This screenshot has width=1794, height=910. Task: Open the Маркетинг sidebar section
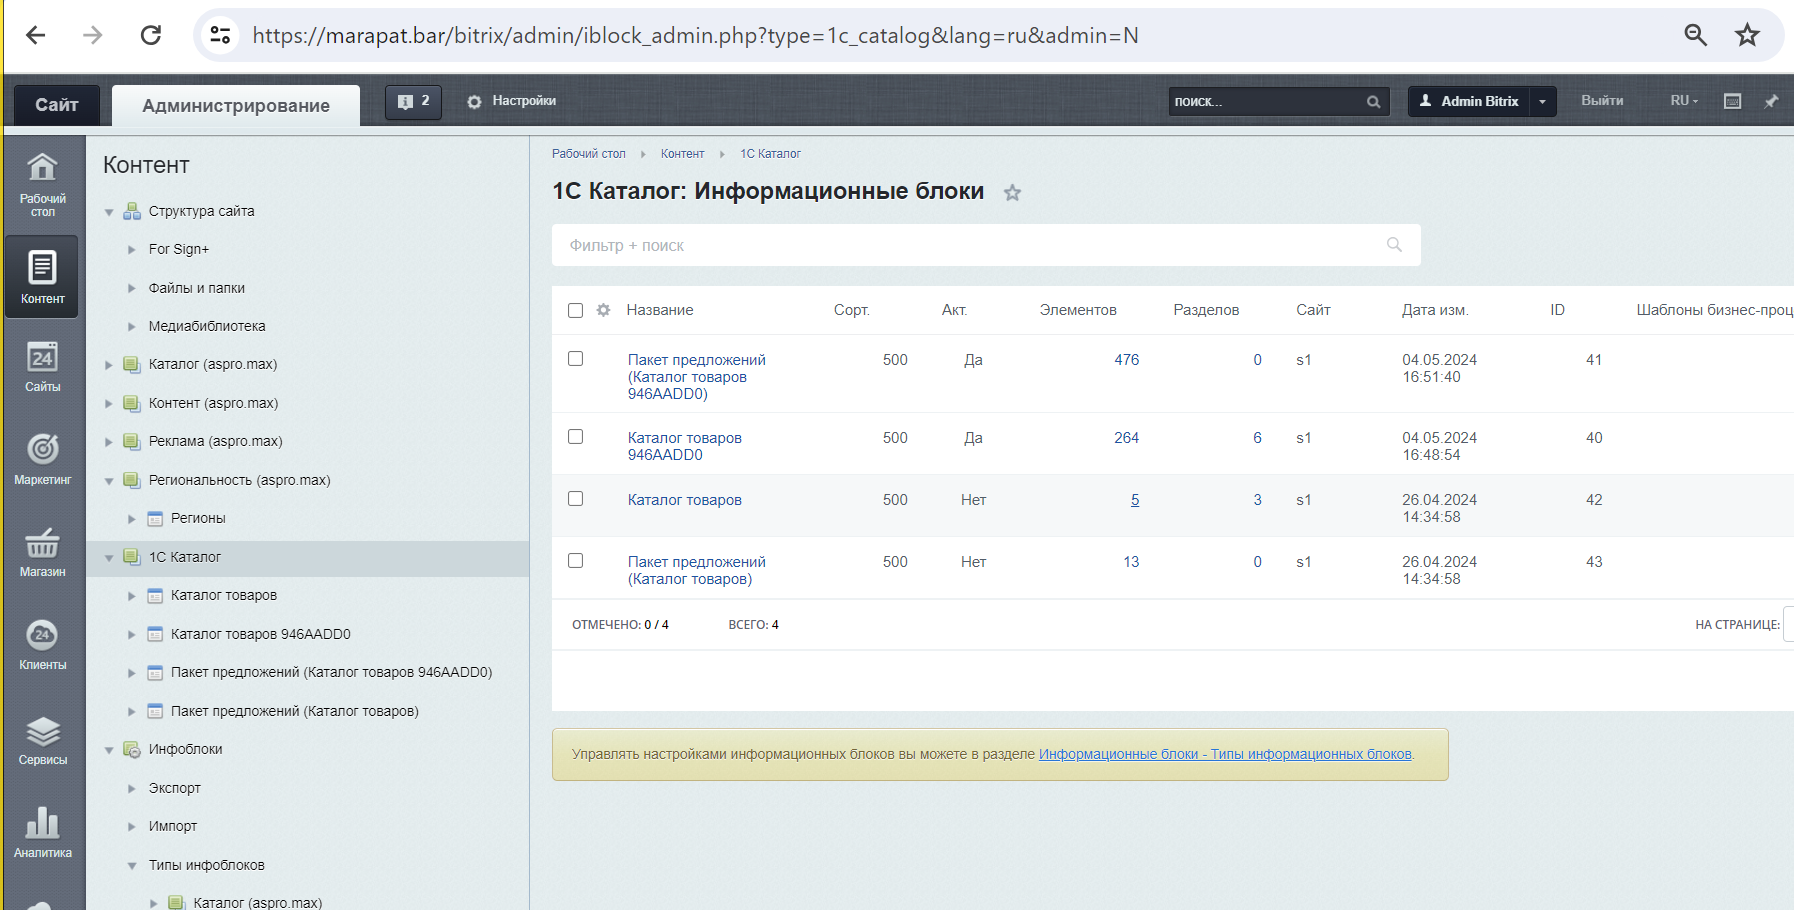(43, 460)
